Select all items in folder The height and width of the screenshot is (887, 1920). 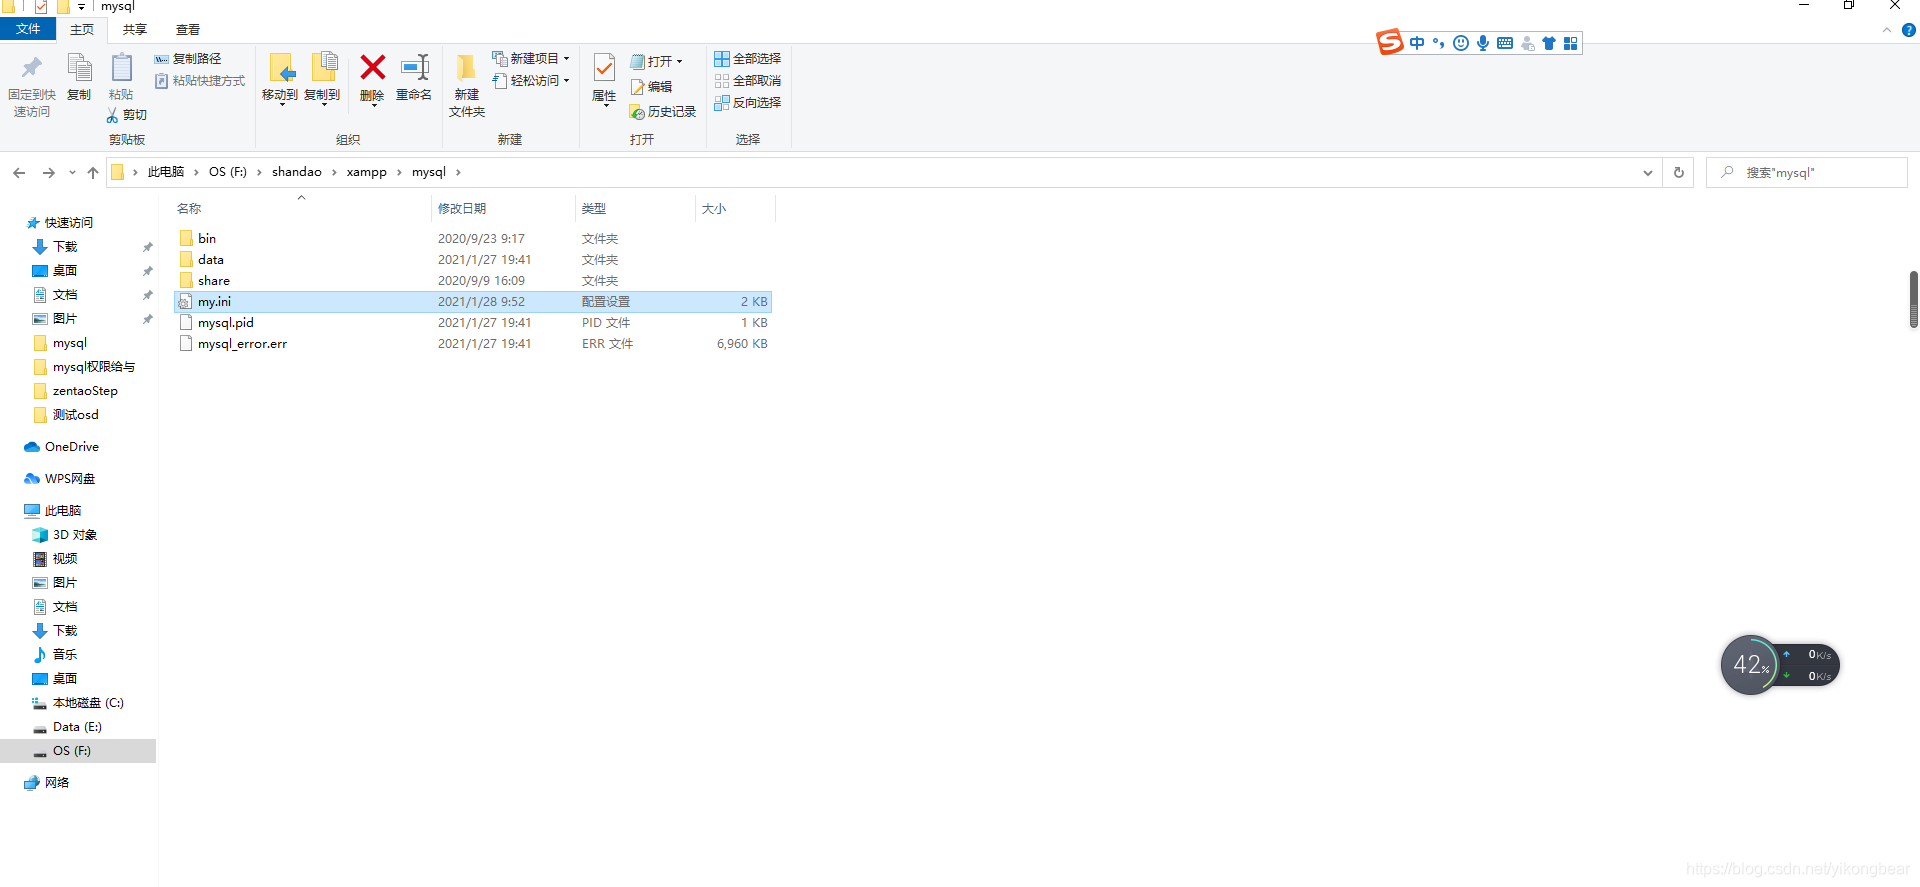tap(748, 59)
